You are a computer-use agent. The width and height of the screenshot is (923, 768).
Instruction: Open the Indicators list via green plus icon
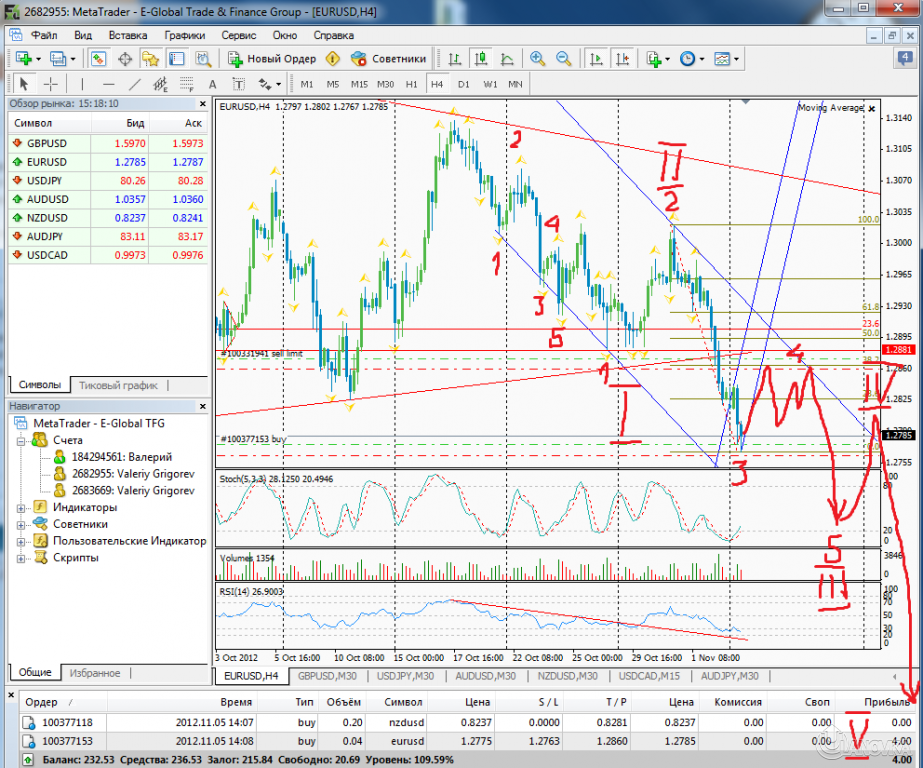point(652,59)
